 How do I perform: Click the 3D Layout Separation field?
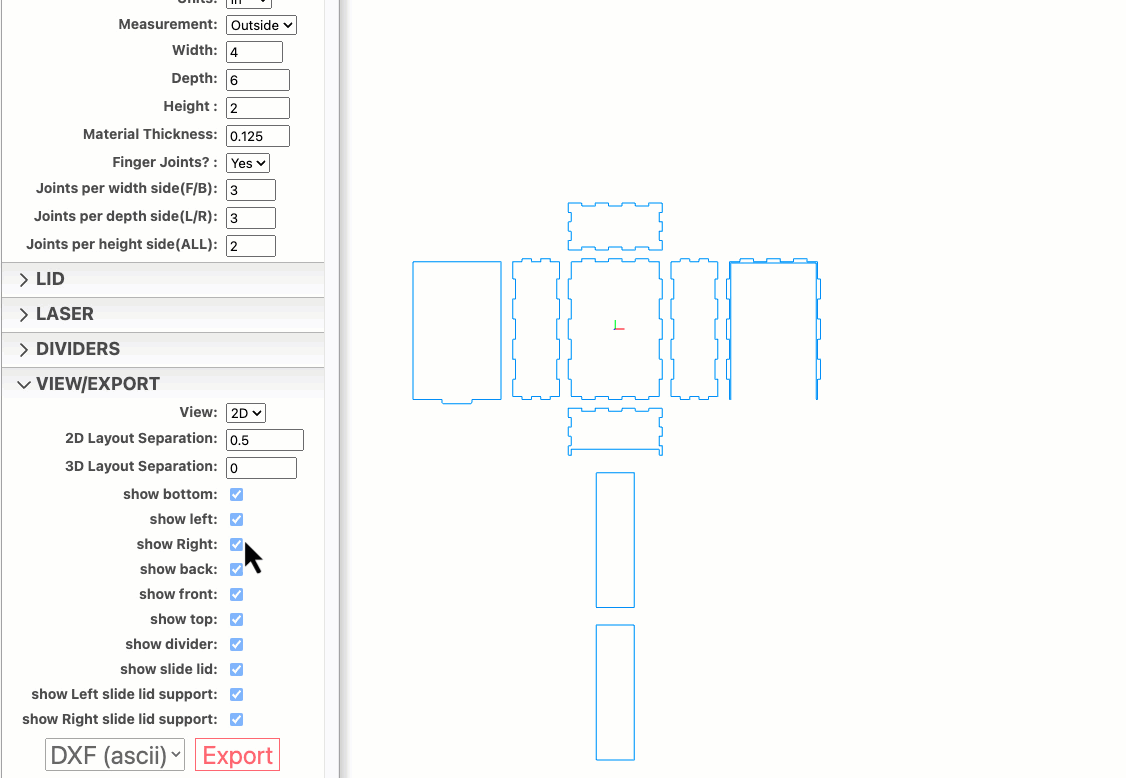[261, 468]
